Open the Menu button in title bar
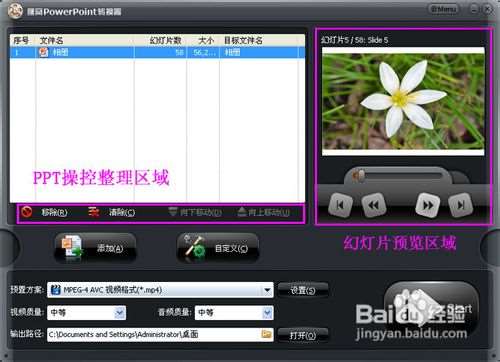The image size is (500, 362). click(443, 9)
